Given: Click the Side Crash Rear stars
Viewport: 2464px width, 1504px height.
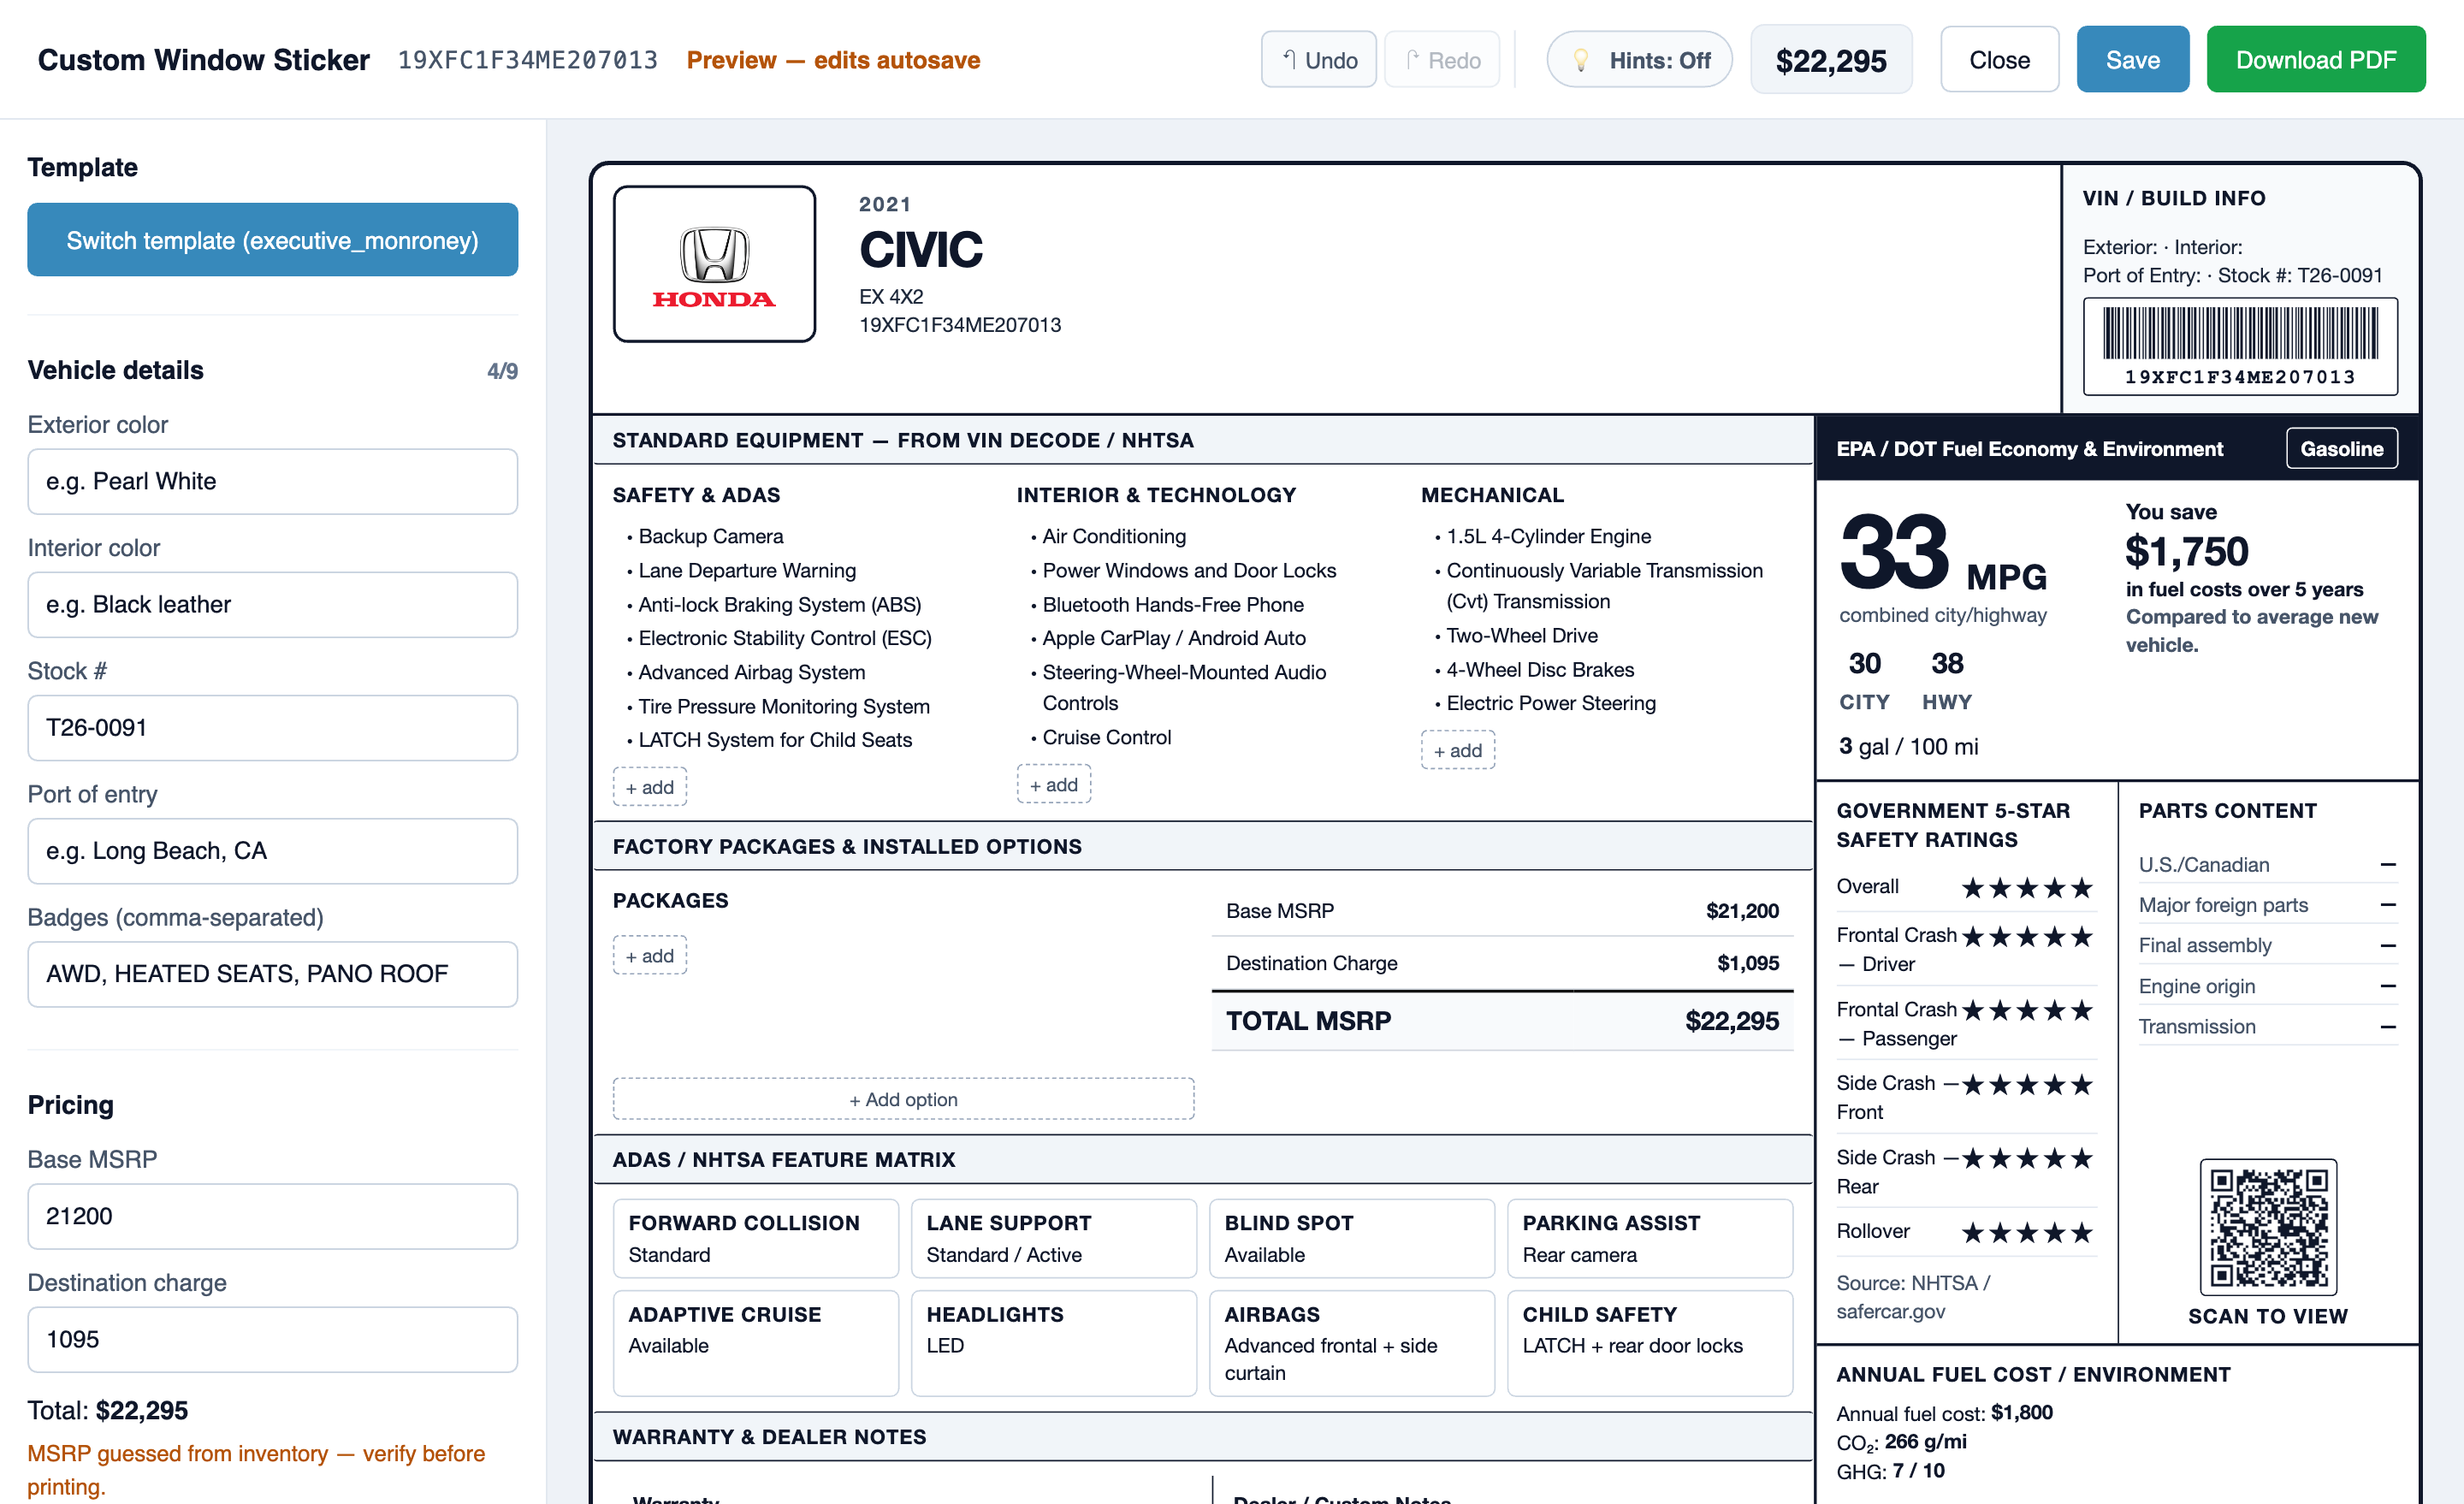Looking at the screenshot, I should pyautogui.click(x=2027, y=1159).
